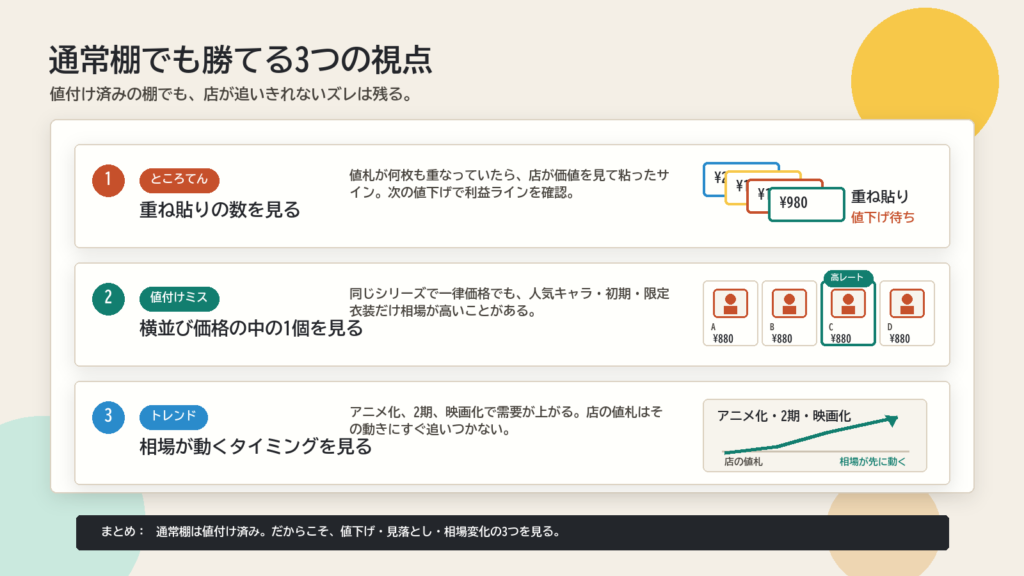Click the heading 重ね貼りの数を見る
This screenshot has width=1024, height=576.
click(220, 210)
